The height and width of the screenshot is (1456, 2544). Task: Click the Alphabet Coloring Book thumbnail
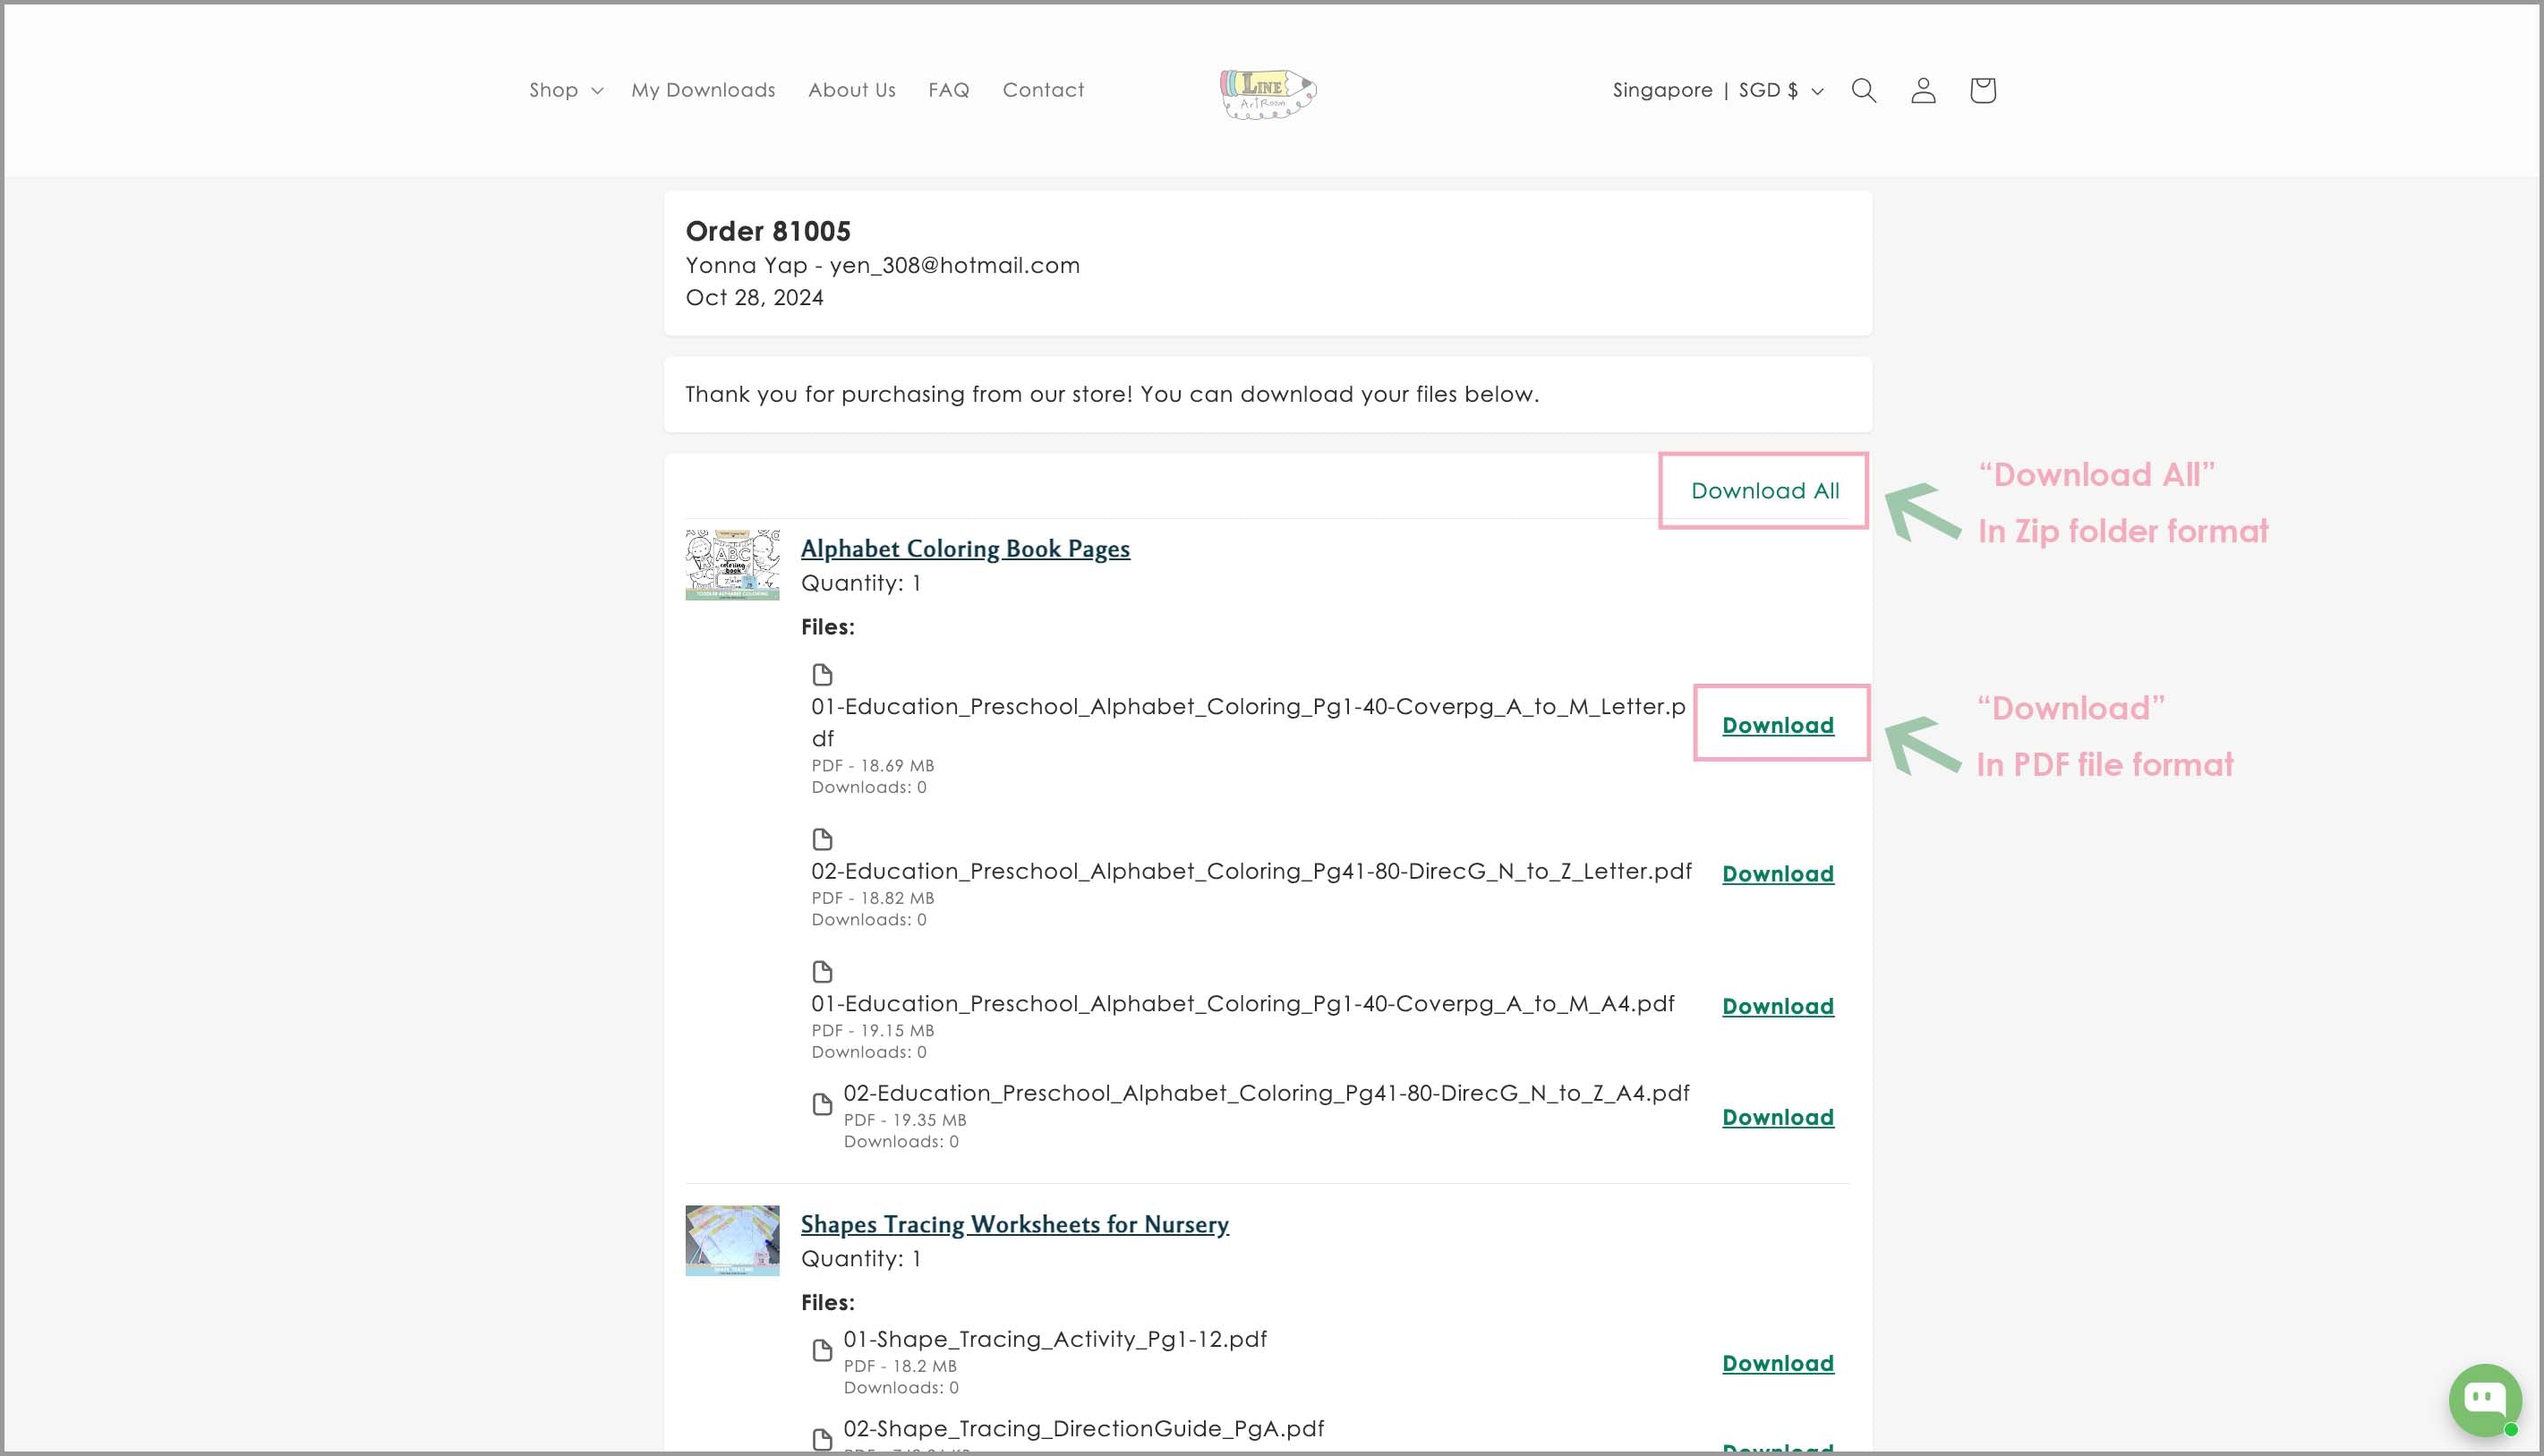pyautogui.click(x=732, y=565)
